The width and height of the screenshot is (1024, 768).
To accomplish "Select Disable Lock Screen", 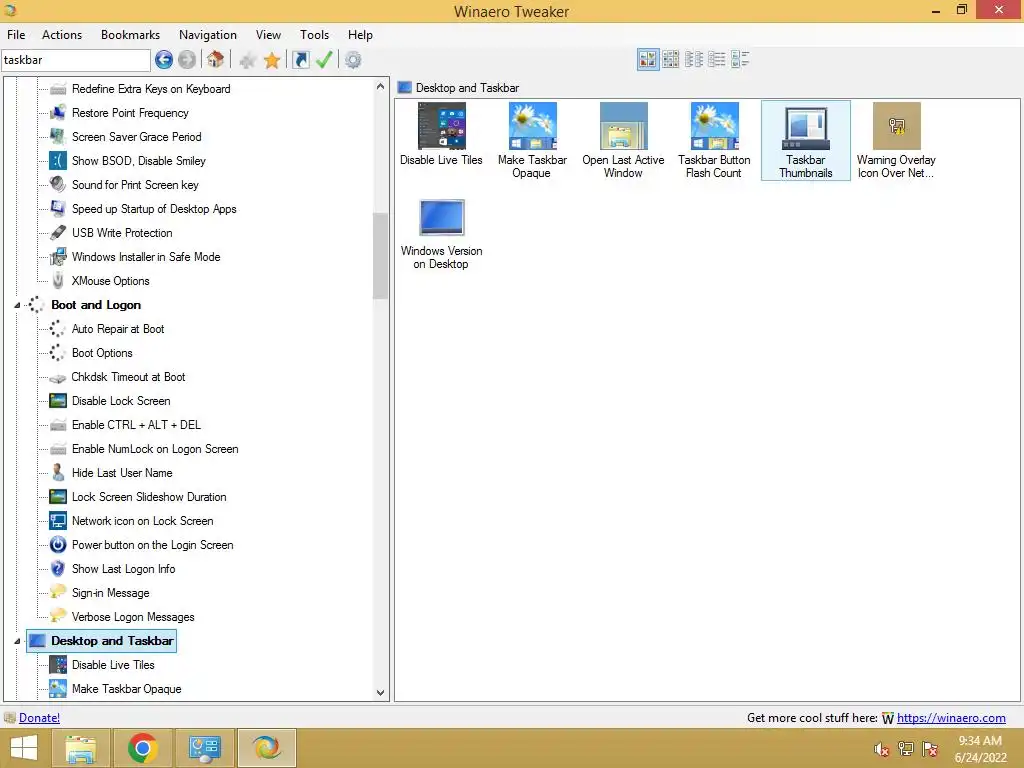I will [x=121, y=401].
